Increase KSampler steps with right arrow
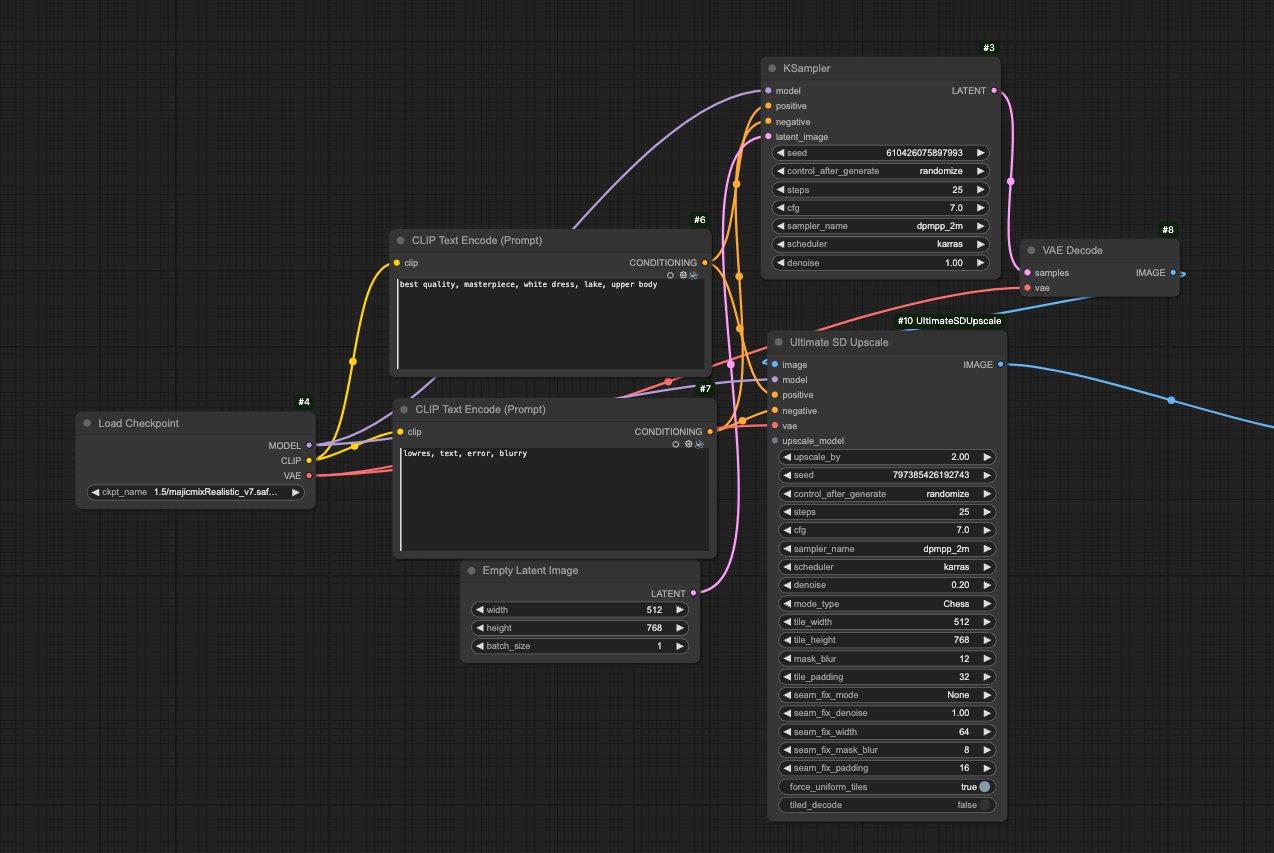 coord(981,190)
